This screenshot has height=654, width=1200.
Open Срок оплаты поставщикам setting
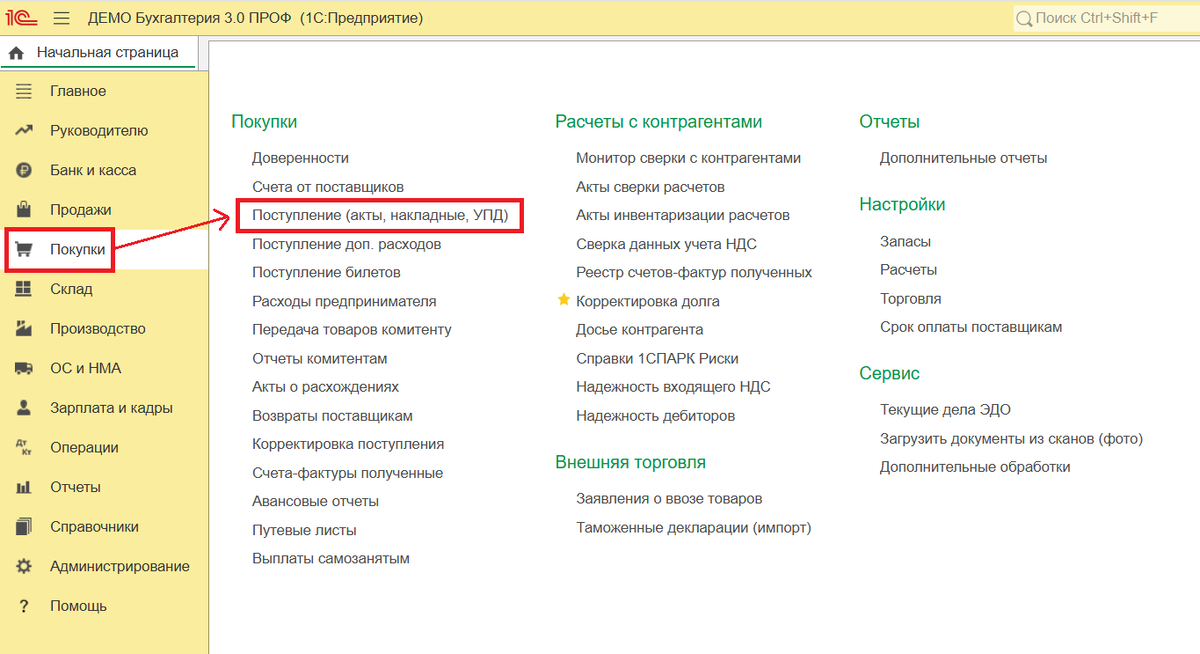pos(971,327)
